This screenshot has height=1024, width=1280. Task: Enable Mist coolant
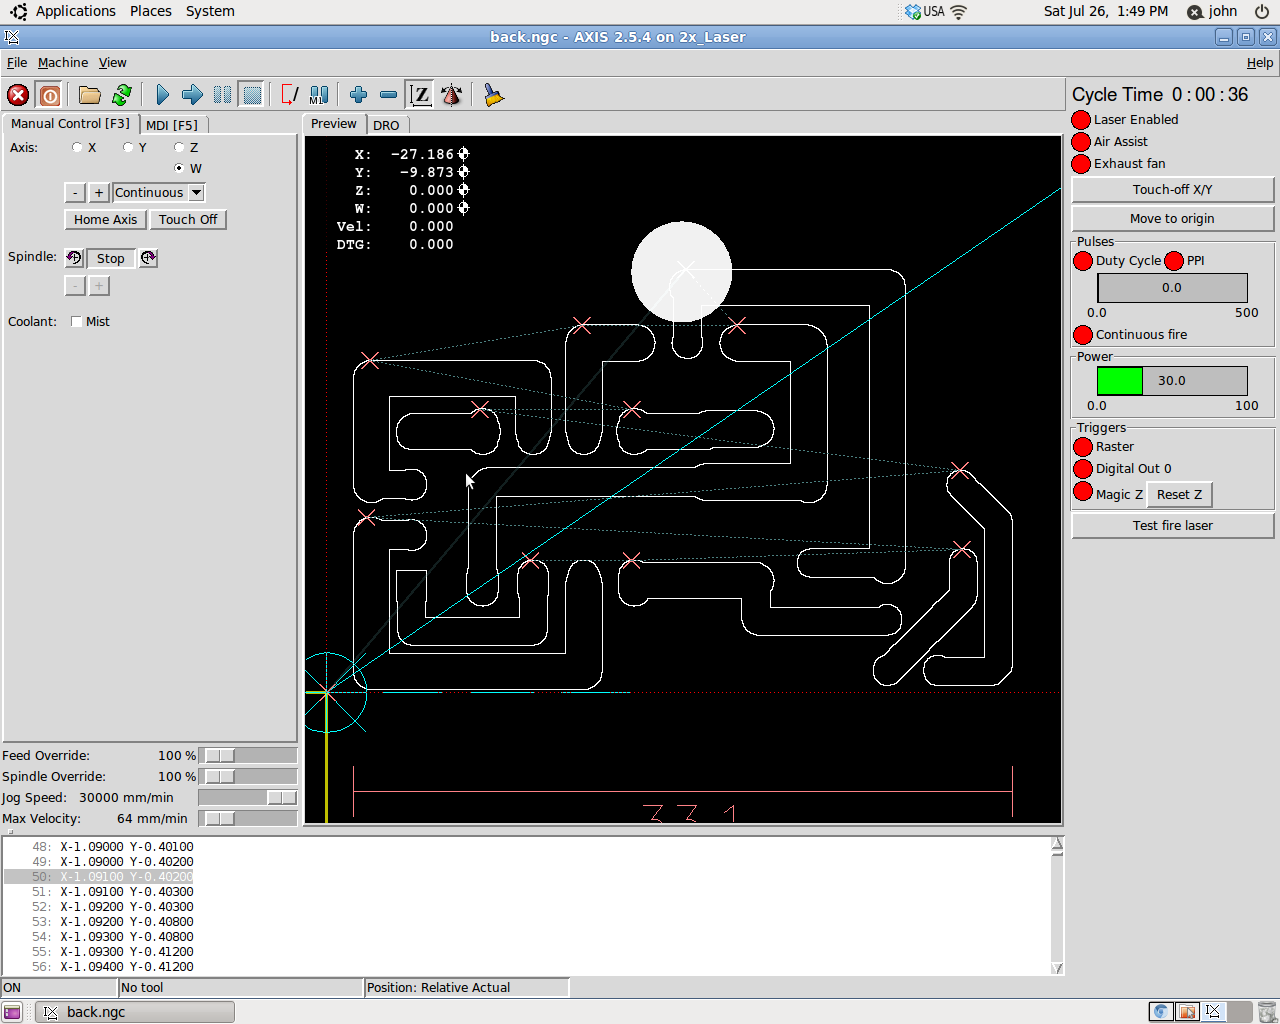(75, 321)
